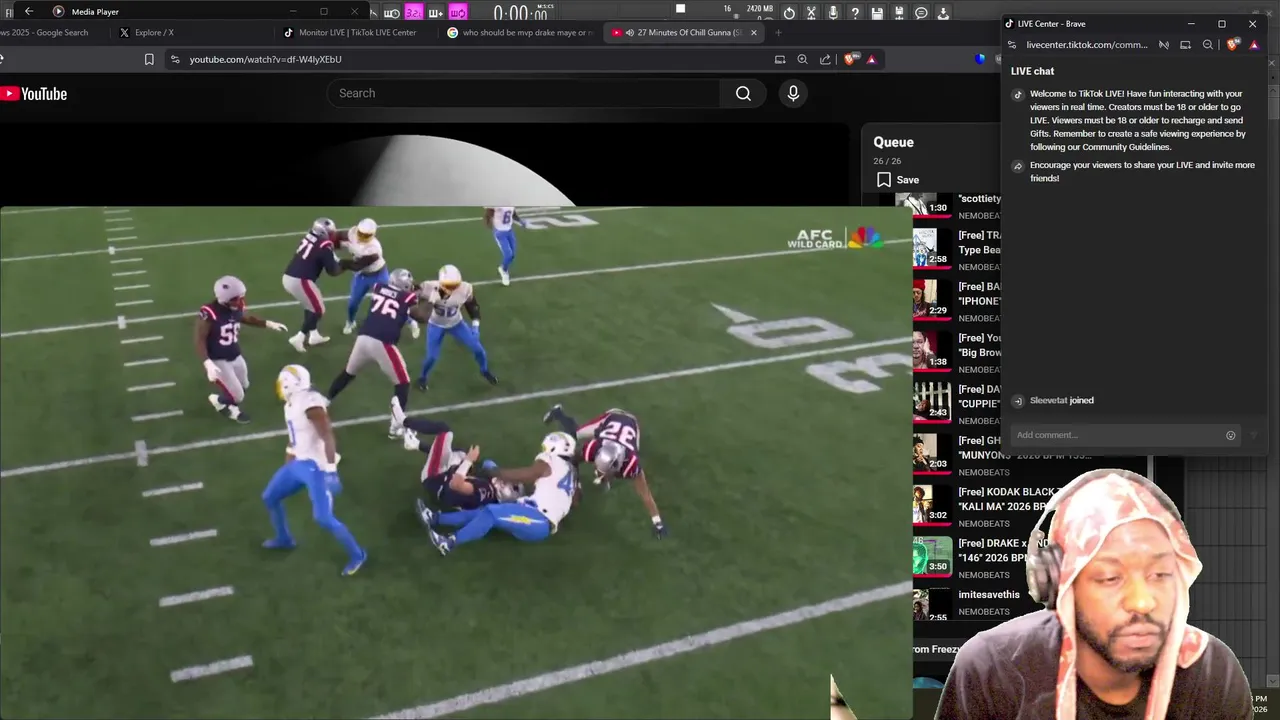Click the save-as floppy icon in top toolbar
Viewport: 1280px width, 720px height.
899,13
